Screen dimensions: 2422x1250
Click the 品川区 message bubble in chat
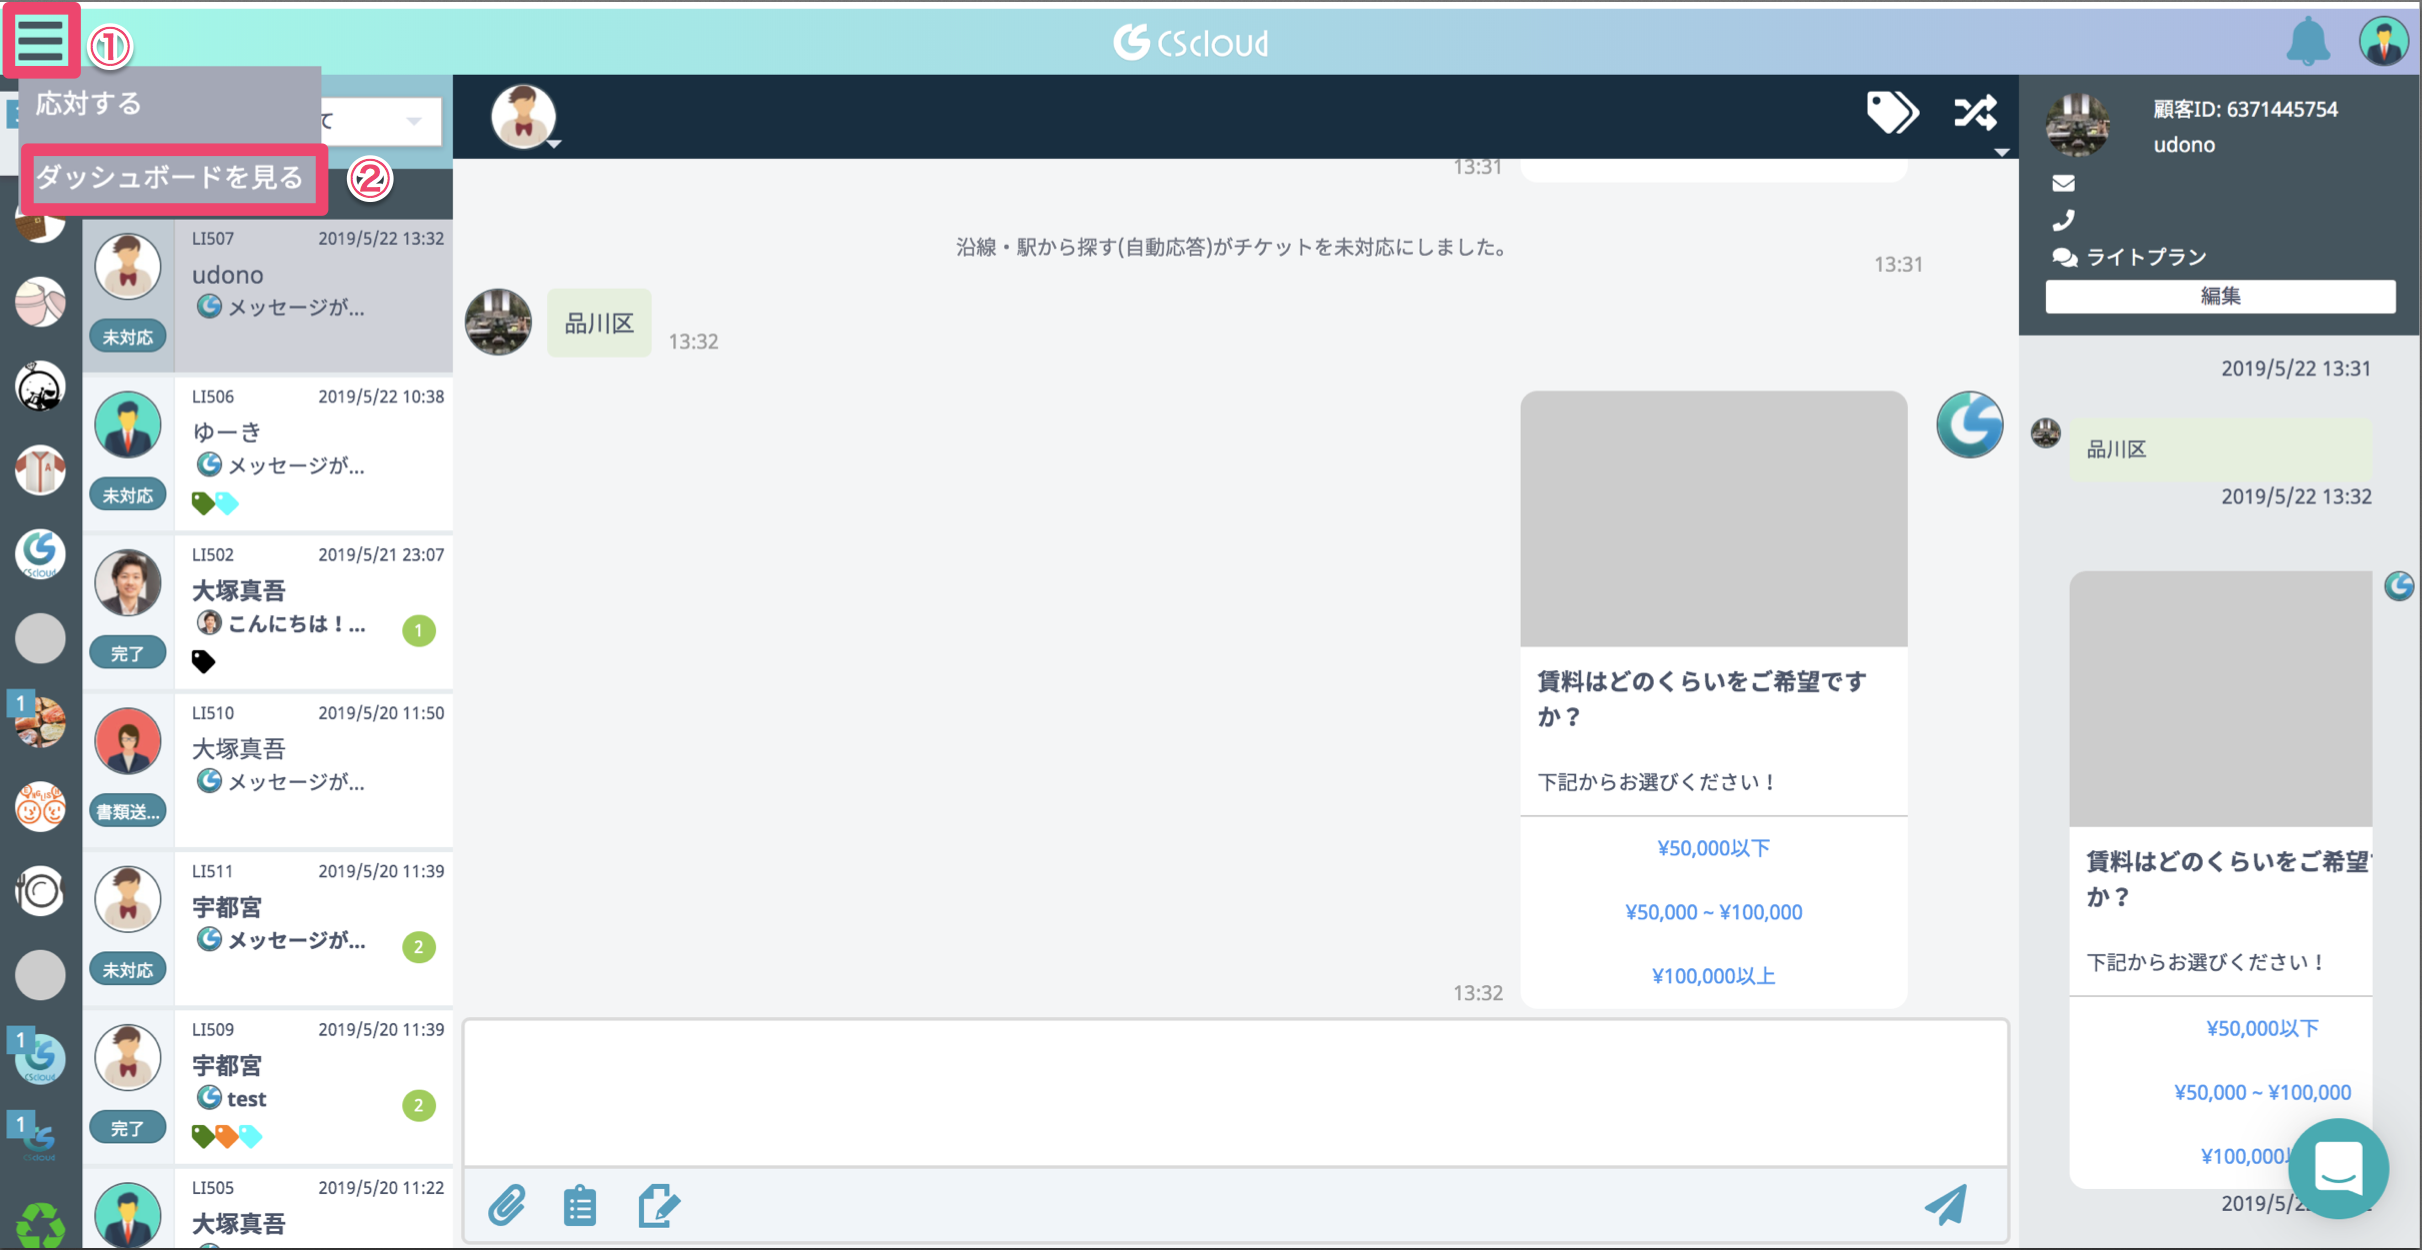pos(599,323)
